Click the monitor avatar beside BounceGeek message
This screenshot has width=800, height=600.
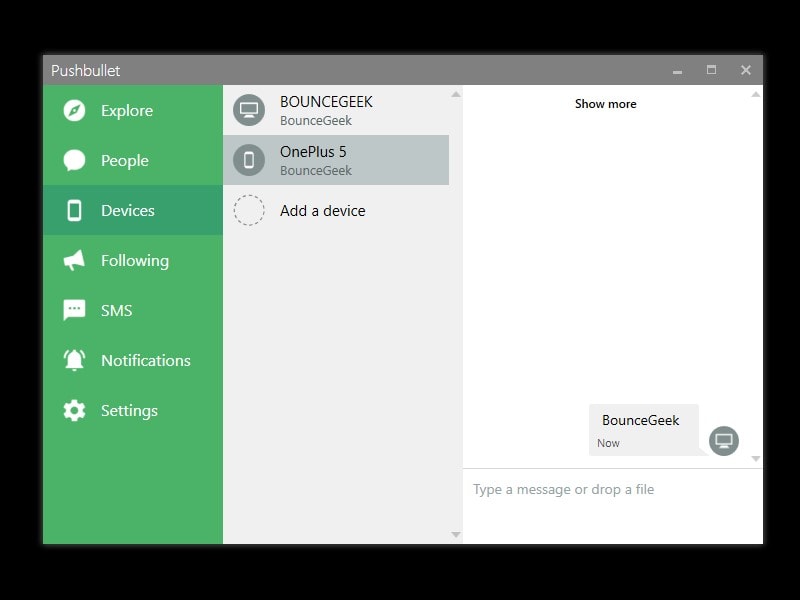point(724,441)
